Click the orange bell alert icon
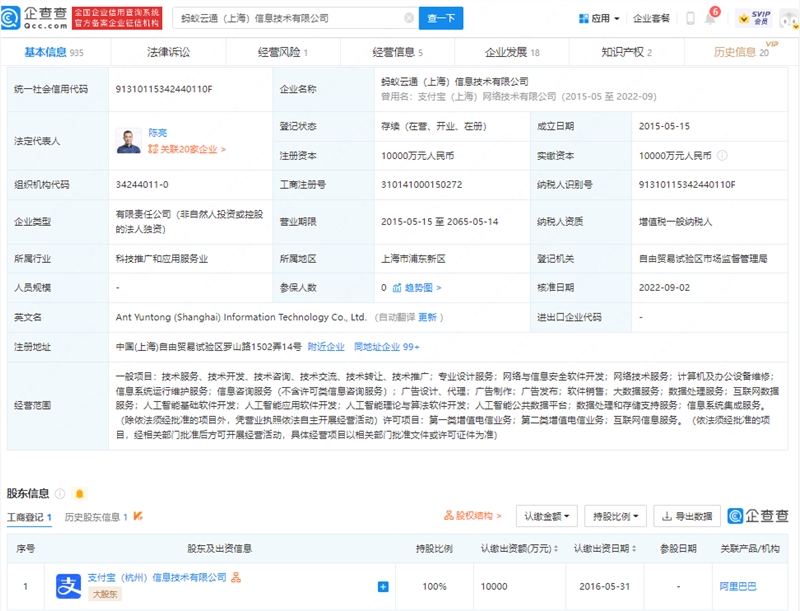Image resolution: width=800 pixels, height=611 pixels. [80, 493]
